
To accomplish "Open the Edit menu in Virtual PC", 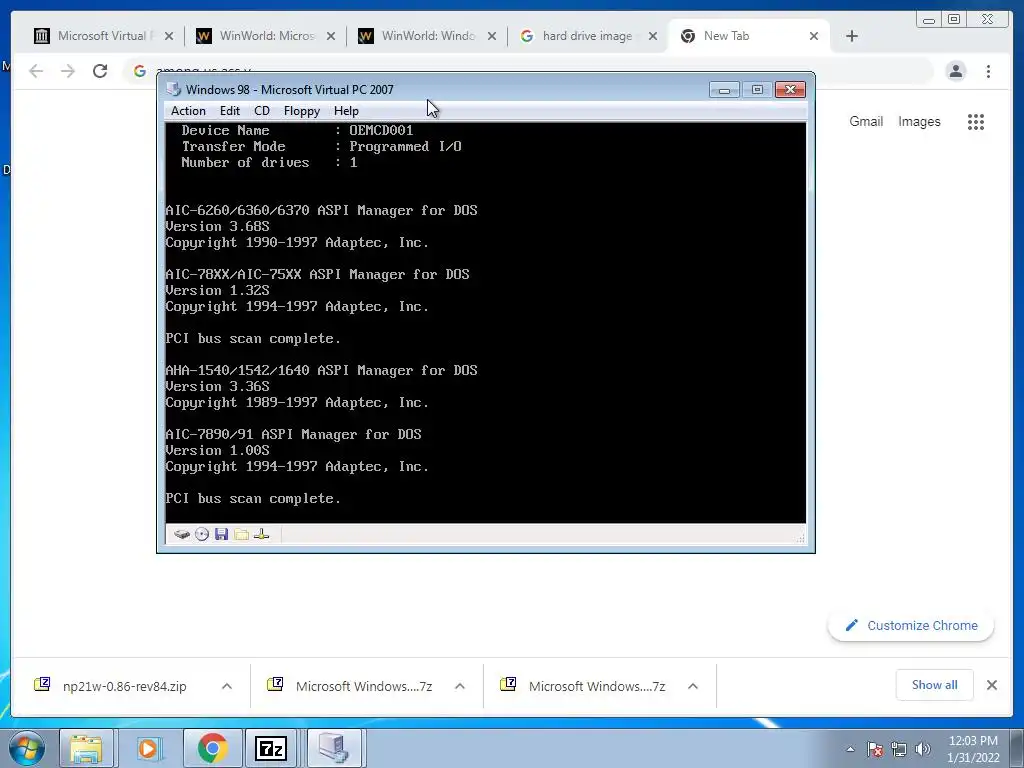I will (230, 111).
